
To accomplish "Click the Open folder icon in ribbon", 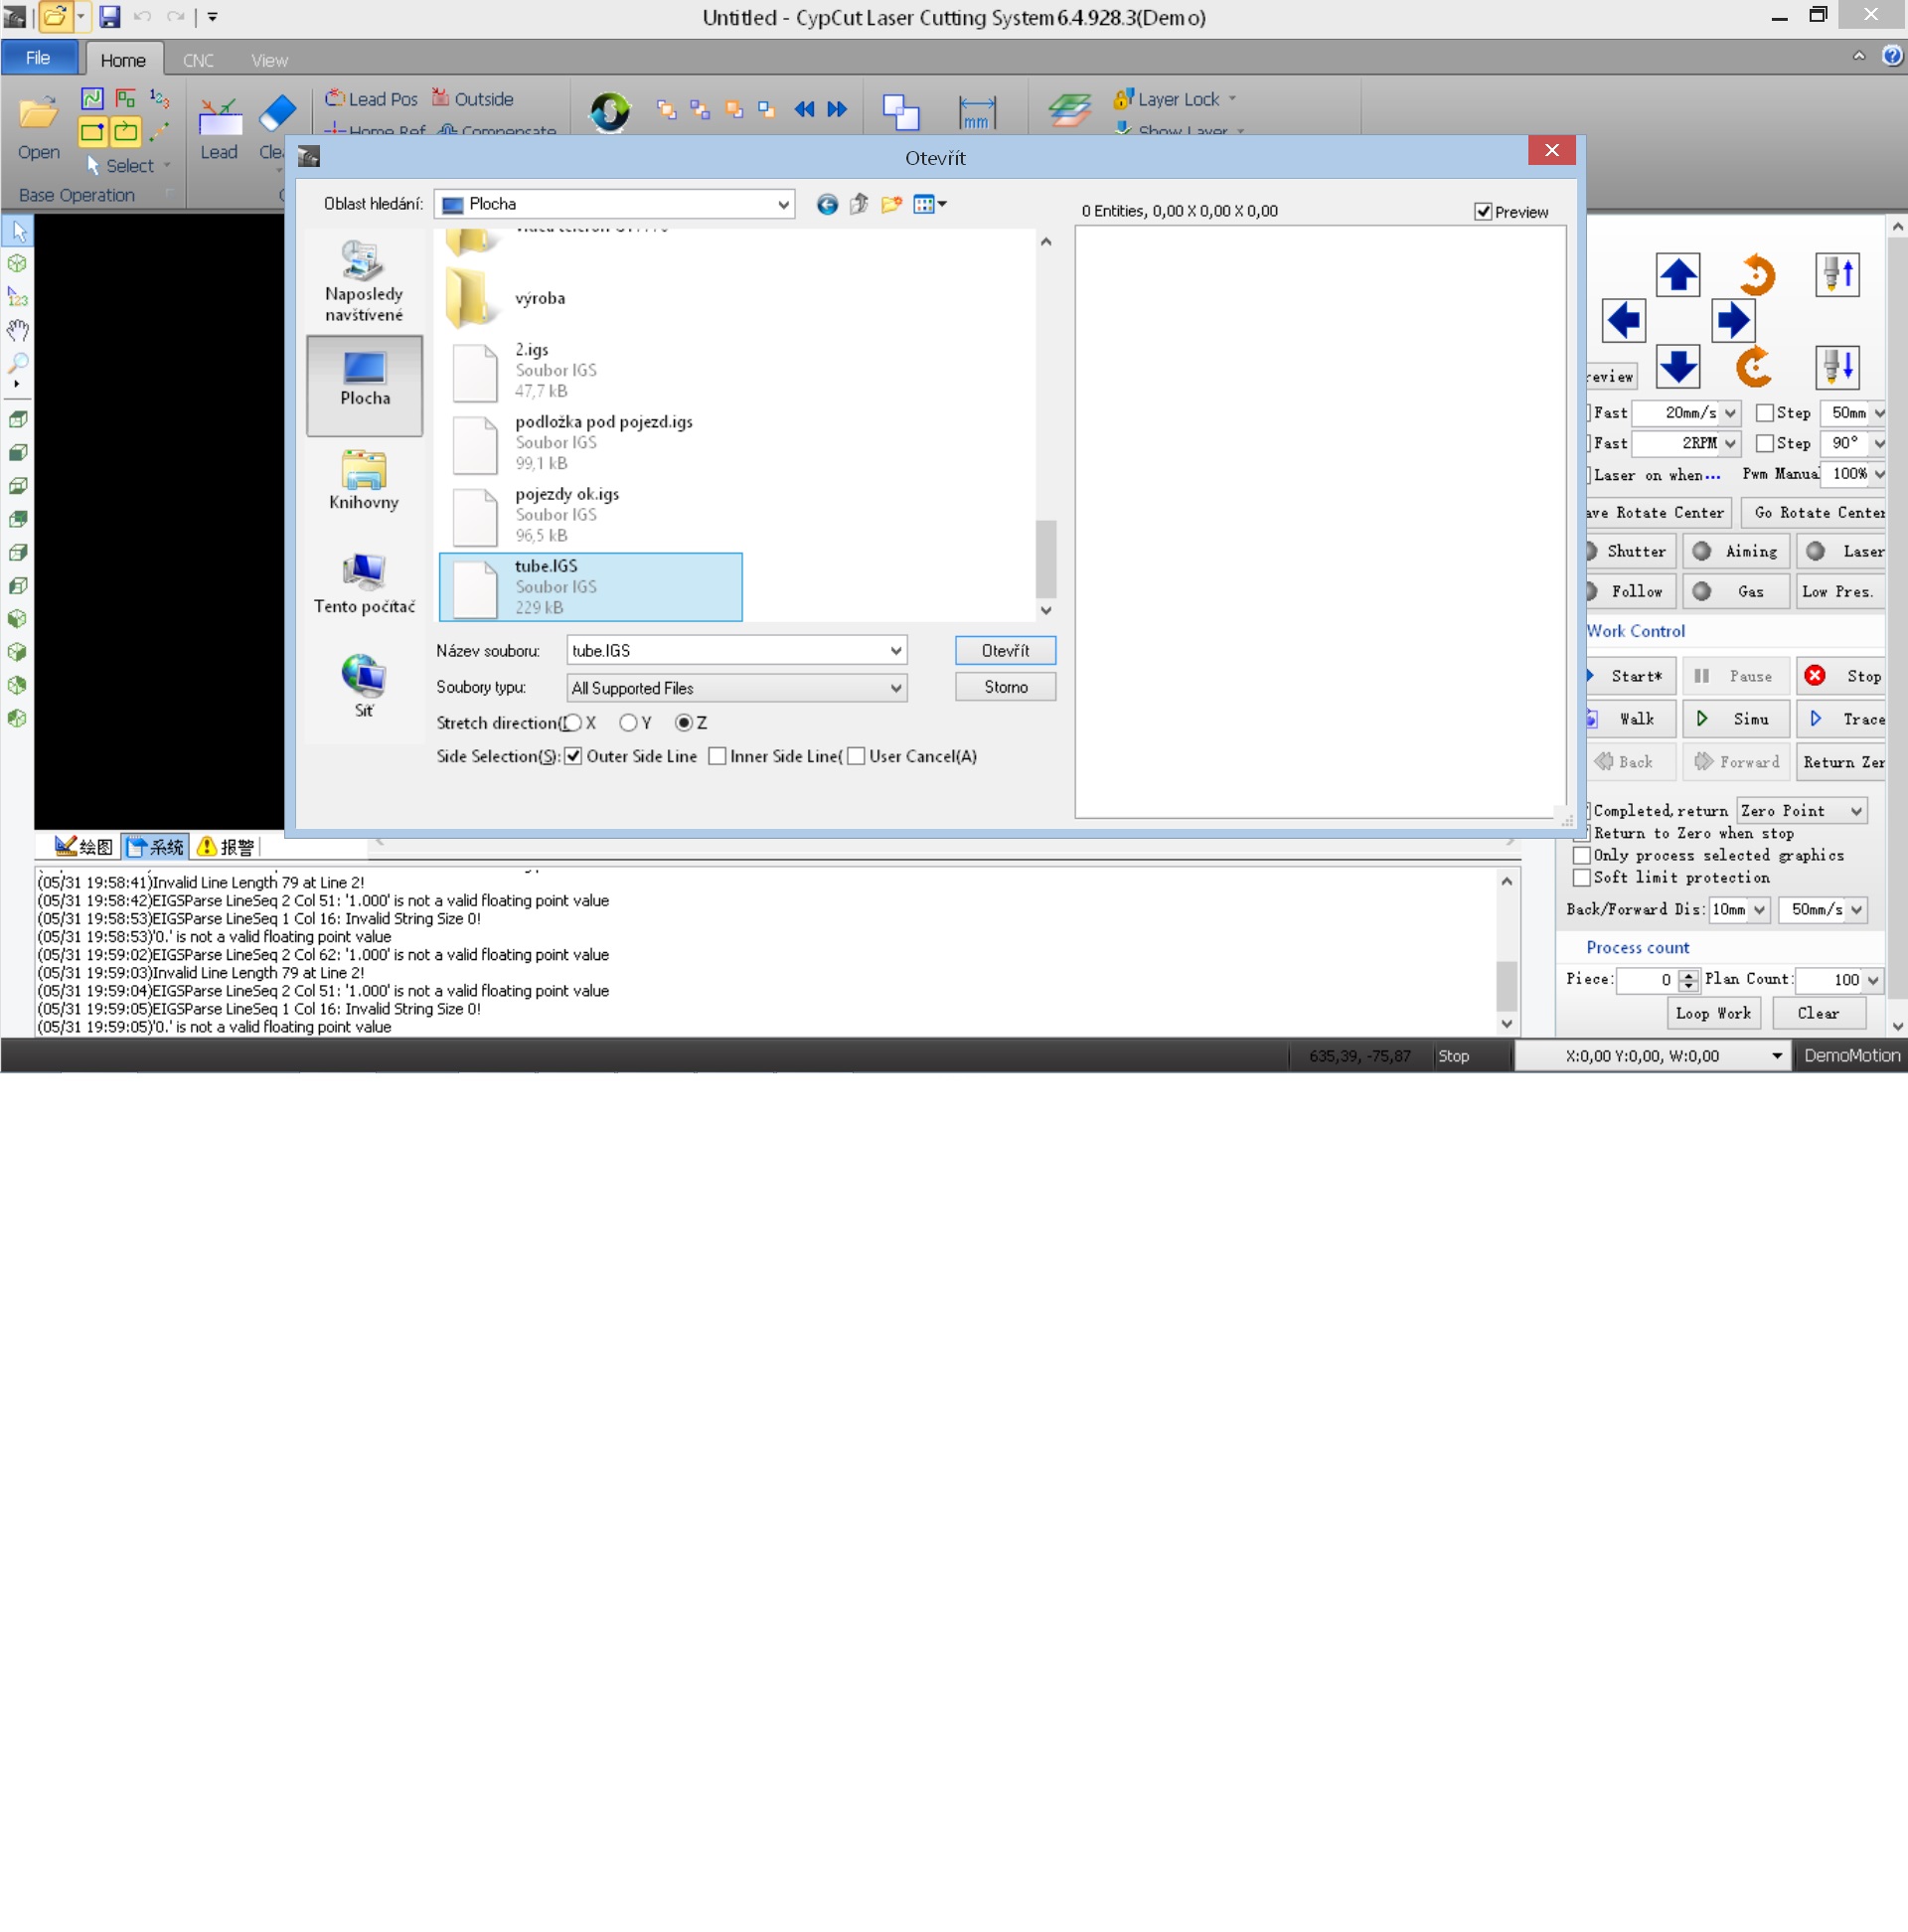I will coord(39,114).
